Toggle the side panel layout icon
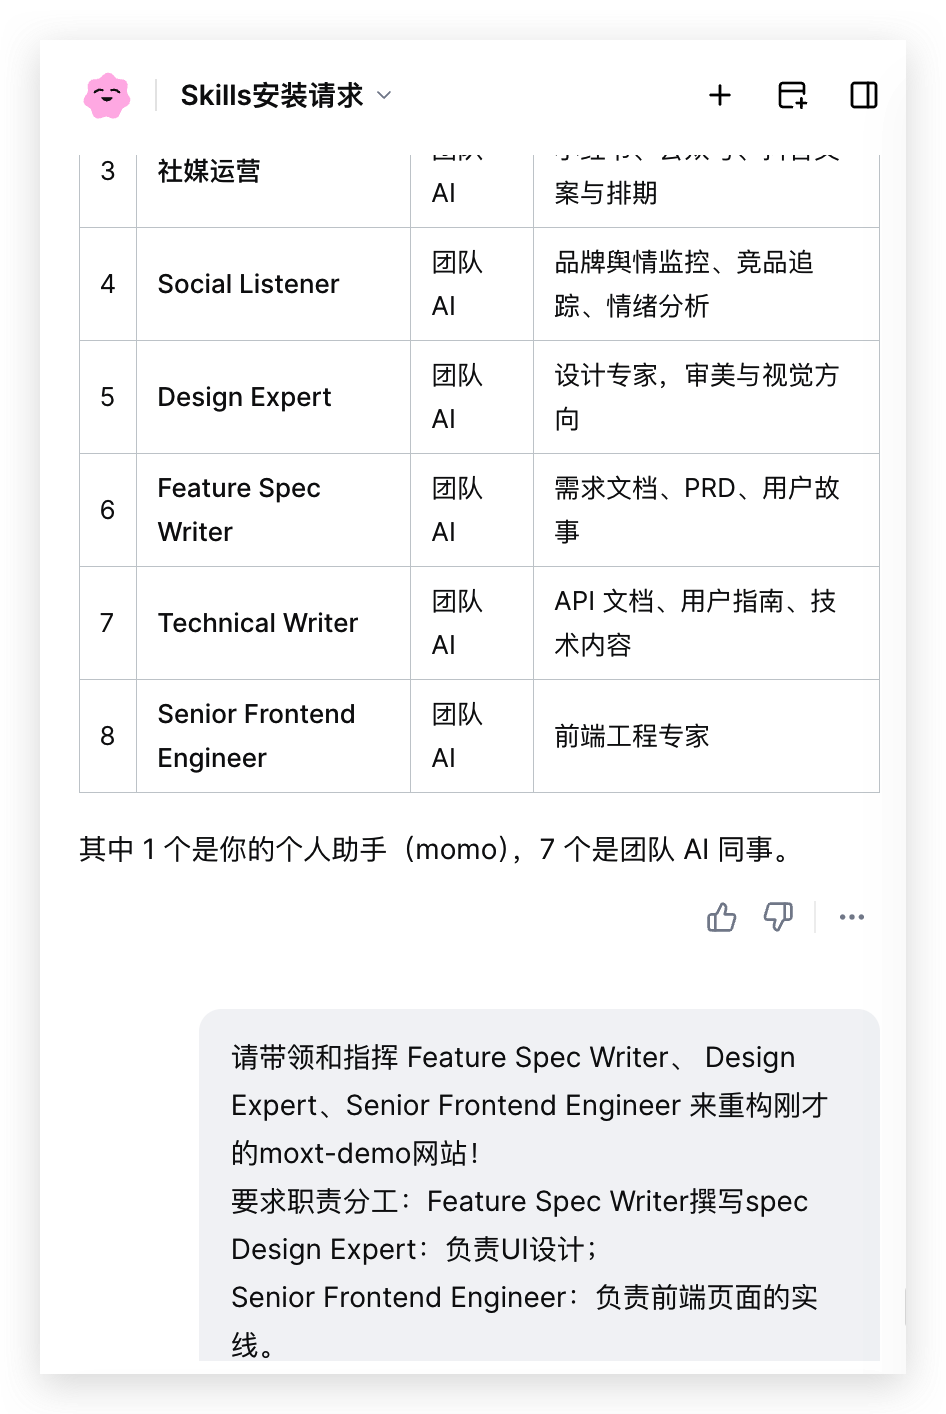 point(864,95)
